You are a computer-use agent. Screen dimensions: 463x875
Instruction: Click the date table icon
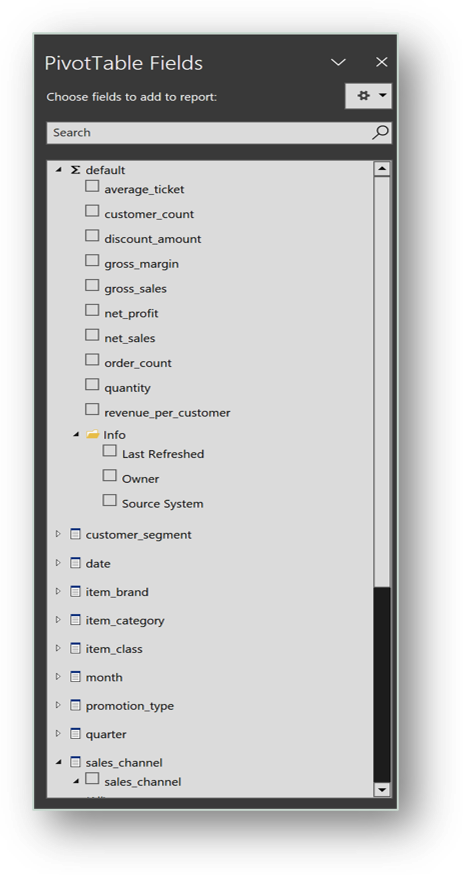[75, 562]
